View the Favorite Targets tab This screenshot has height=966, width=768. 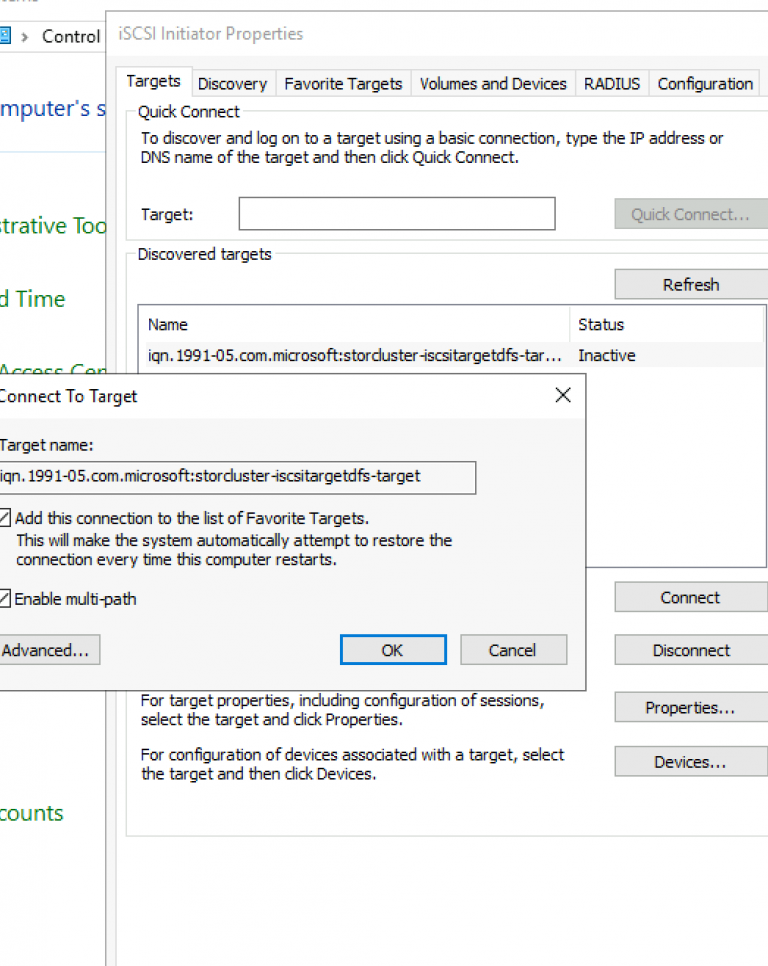(x=343, y=84)
